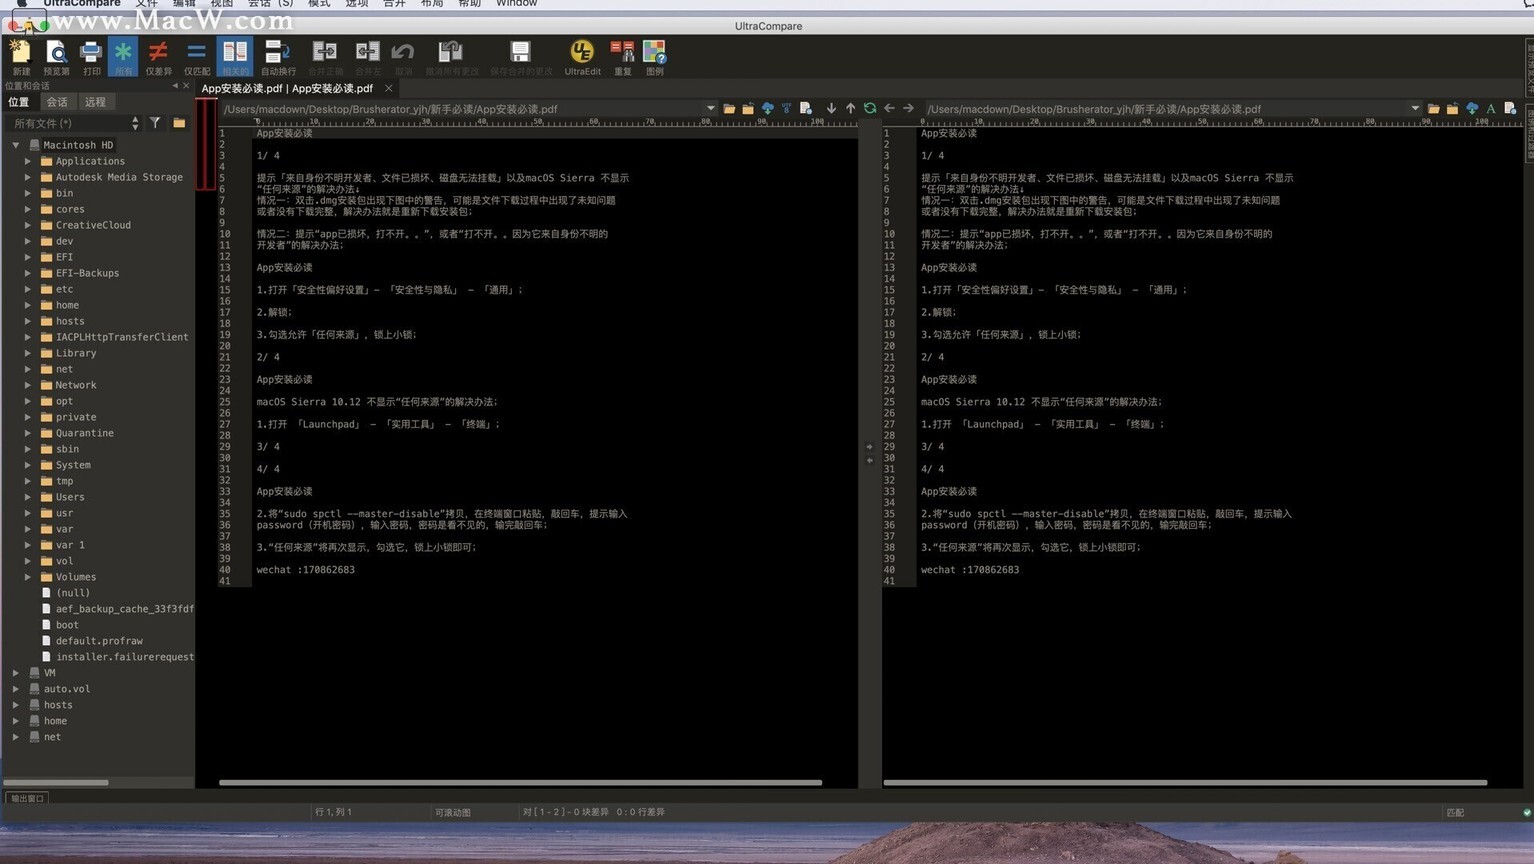
Task: Select the App安装必读.pdf comparison tab
Action: click(287, 88)
